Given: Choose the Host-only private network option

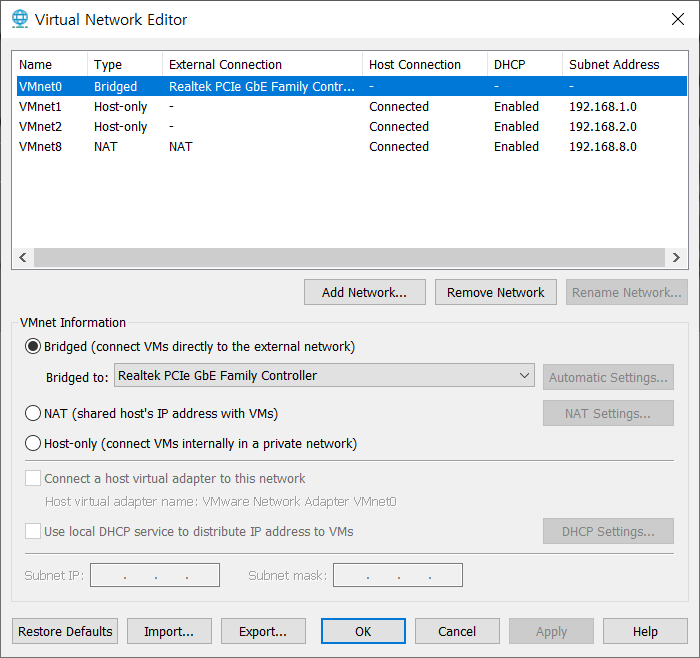Looking at the screenshot, I should point(33,443).
